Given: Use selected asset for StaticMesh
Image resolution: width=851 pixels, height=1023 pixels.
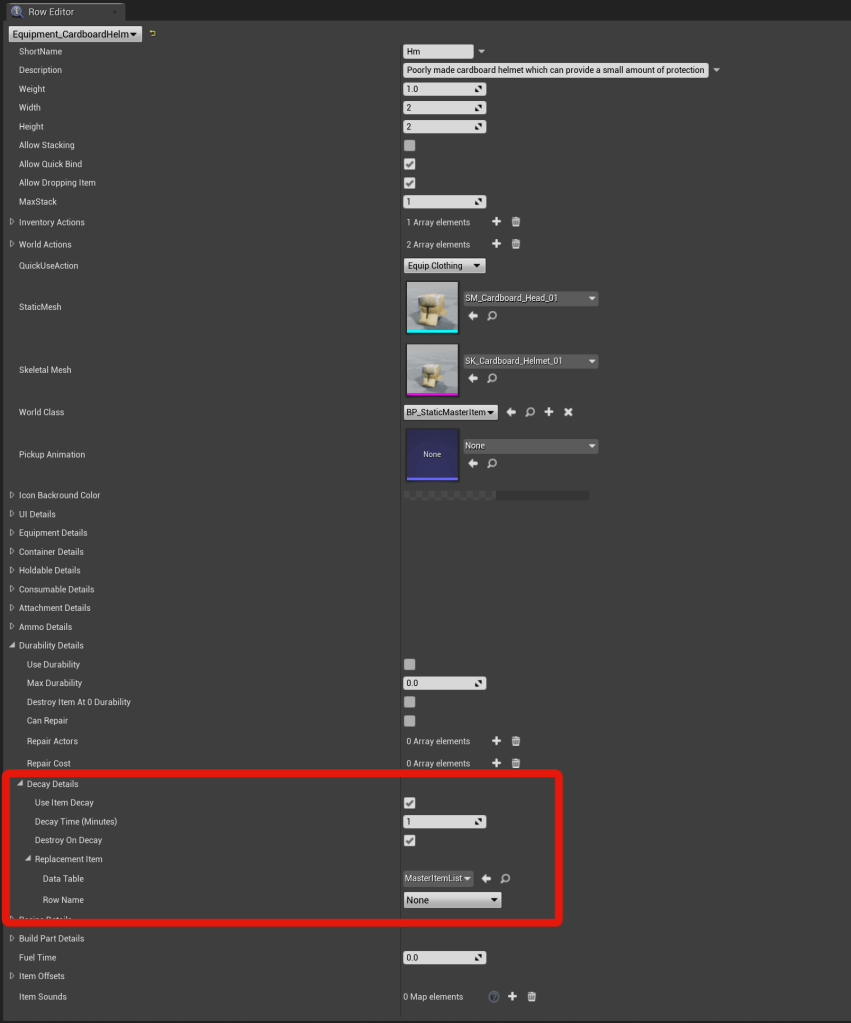Looking at the screenshot, I should click(x=473, y=316).
